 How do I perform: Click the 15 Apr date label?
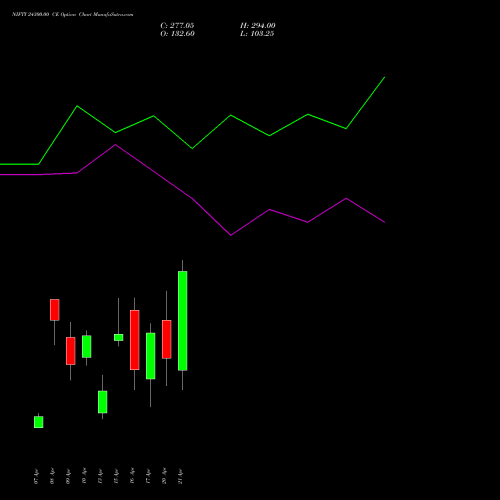pos(116,476)
